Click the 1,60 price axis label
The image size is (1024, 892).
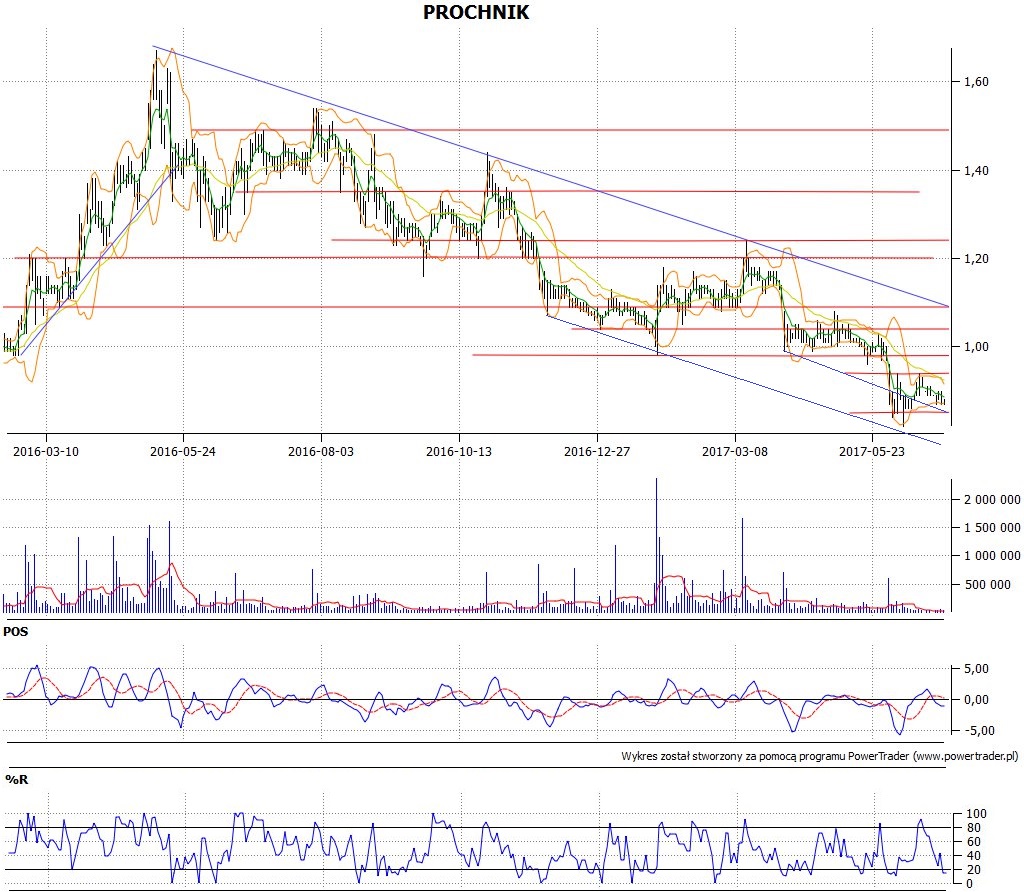[976, 82]
